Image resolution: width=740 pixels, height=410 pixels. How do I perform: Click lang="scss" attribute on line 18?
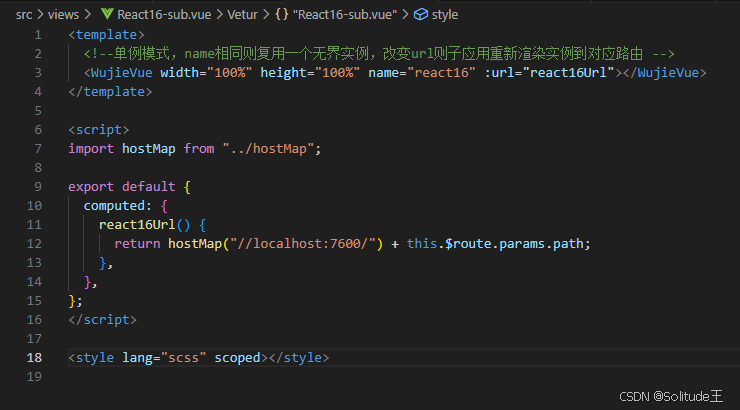coord(164,358)
